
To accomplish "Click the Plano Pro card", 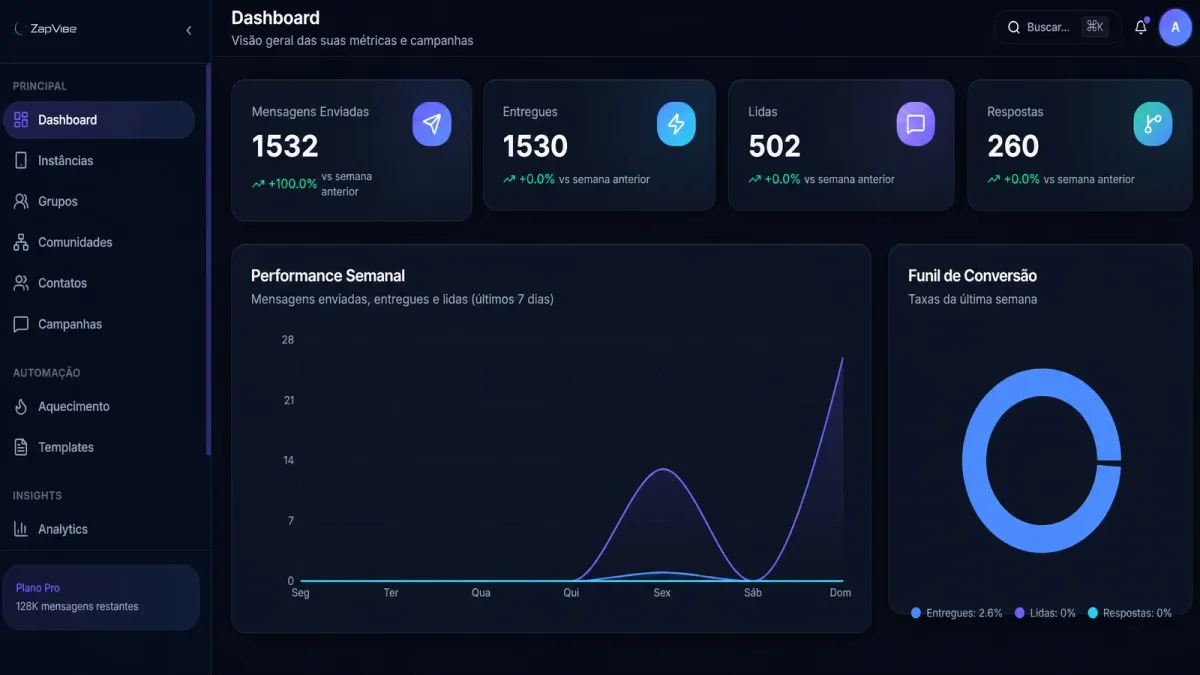I will tap(101, 597).
